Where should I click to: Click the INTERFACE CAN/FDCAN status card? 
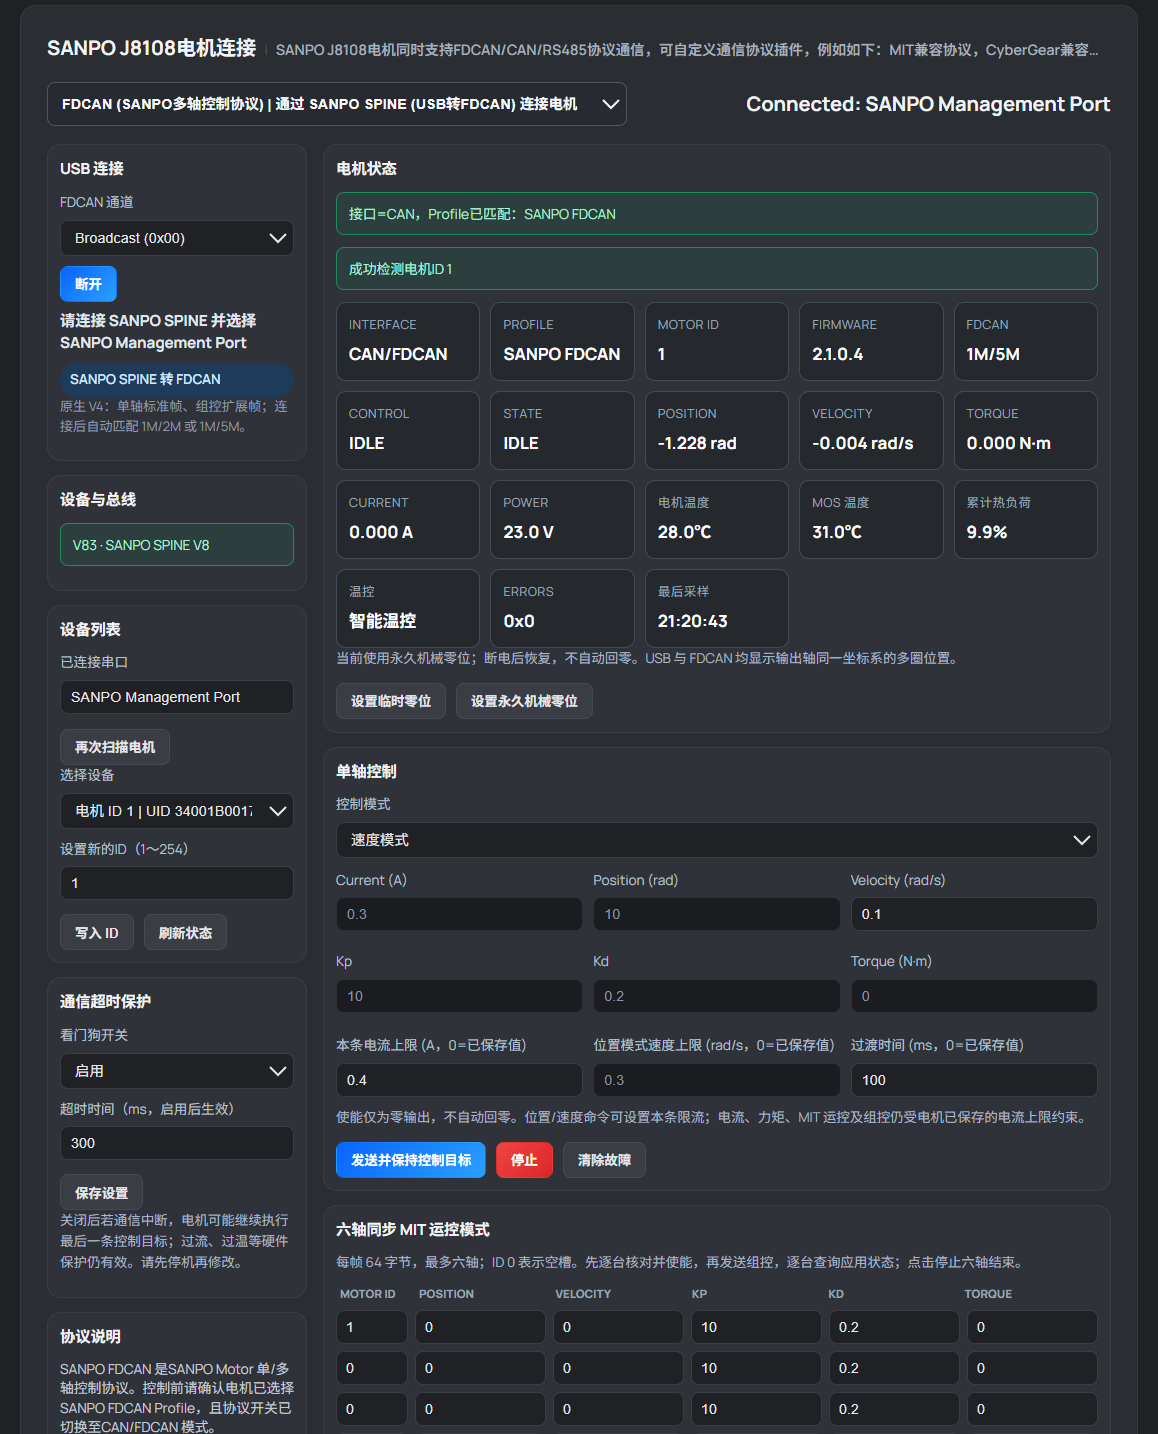(408, 341)
